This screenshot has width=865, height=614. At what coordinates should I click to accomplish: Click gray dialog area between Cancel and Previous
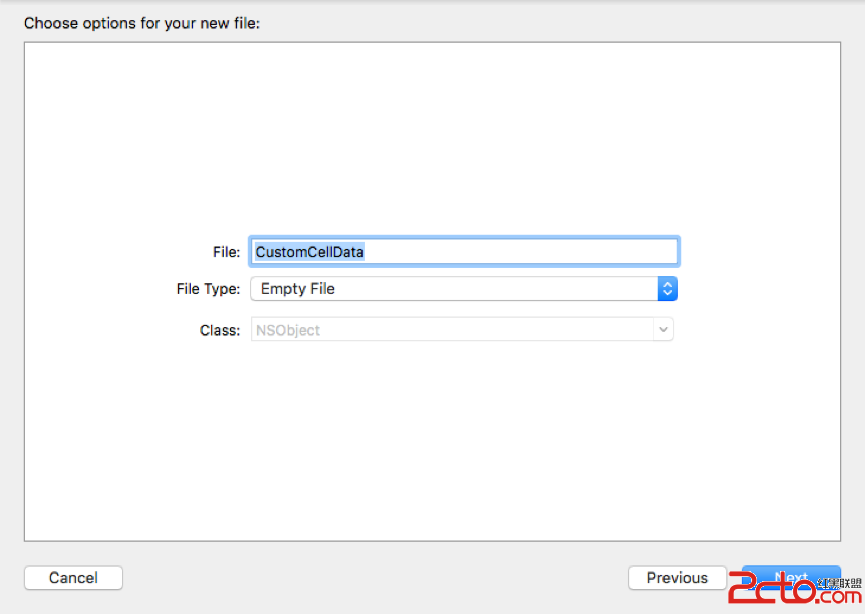click(x=375, y=578)
